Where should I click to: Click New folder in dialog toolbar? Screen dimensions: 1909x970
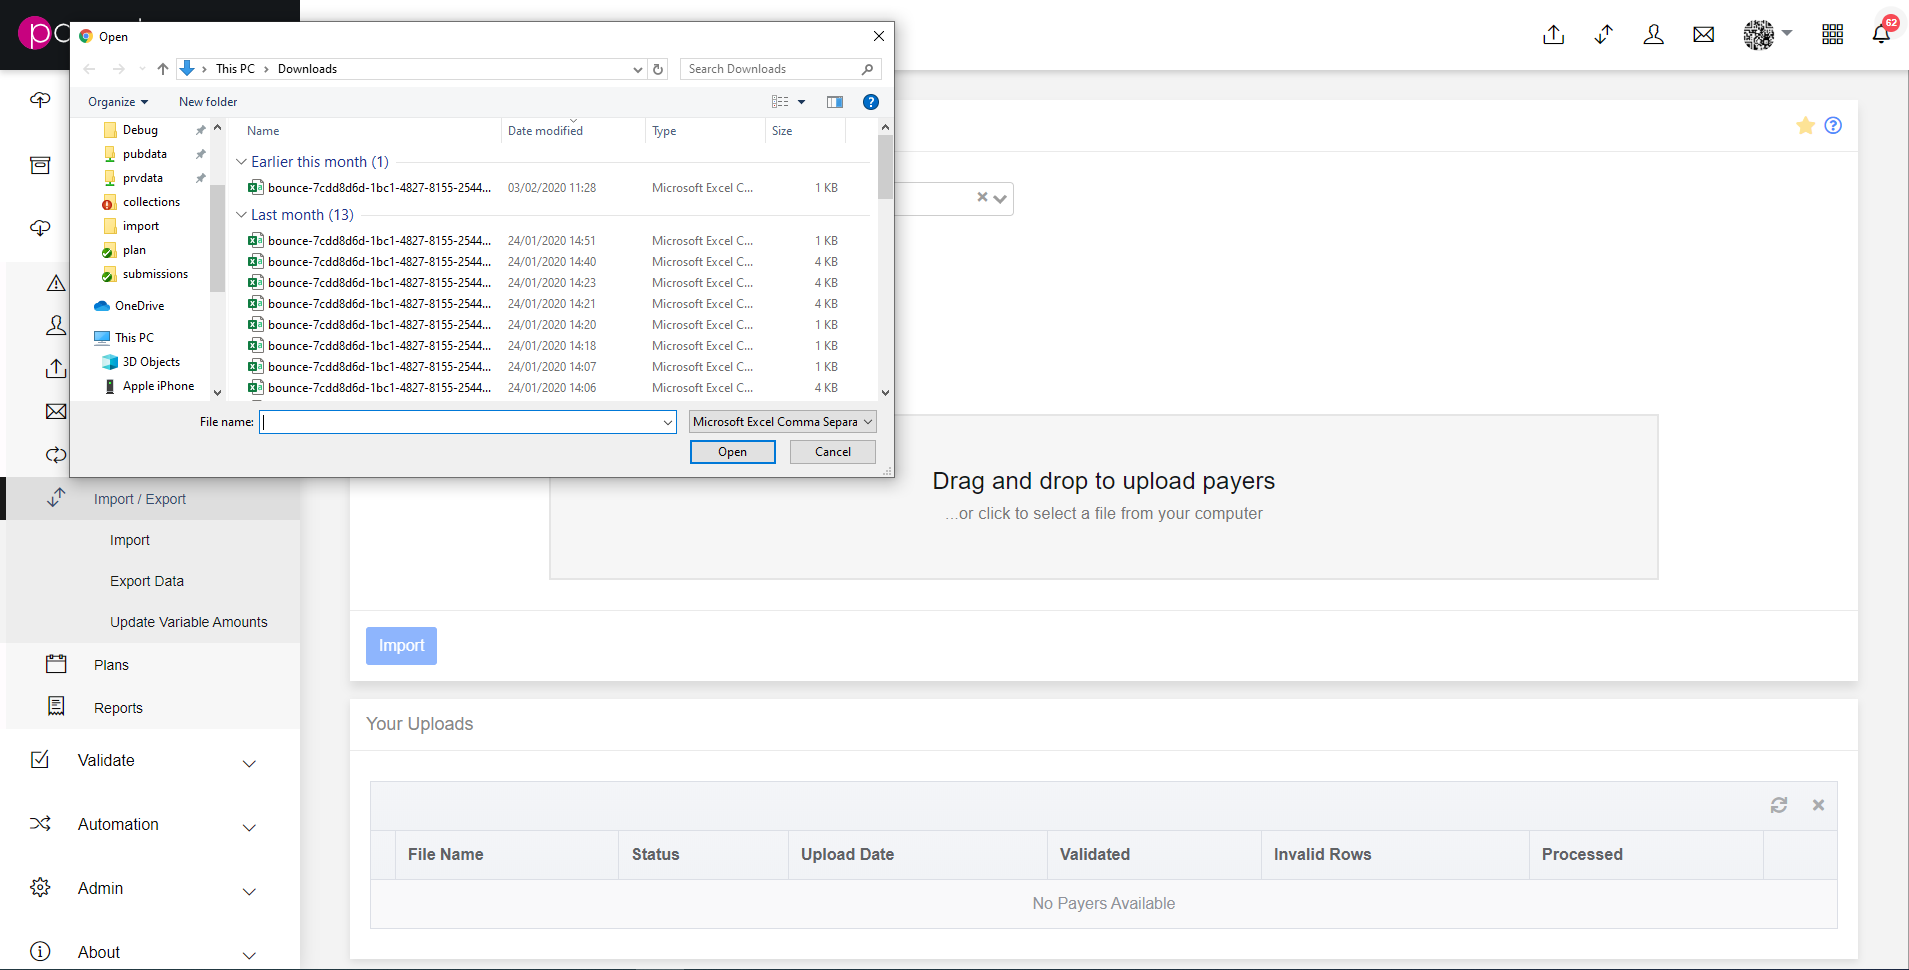coord(208,102)
